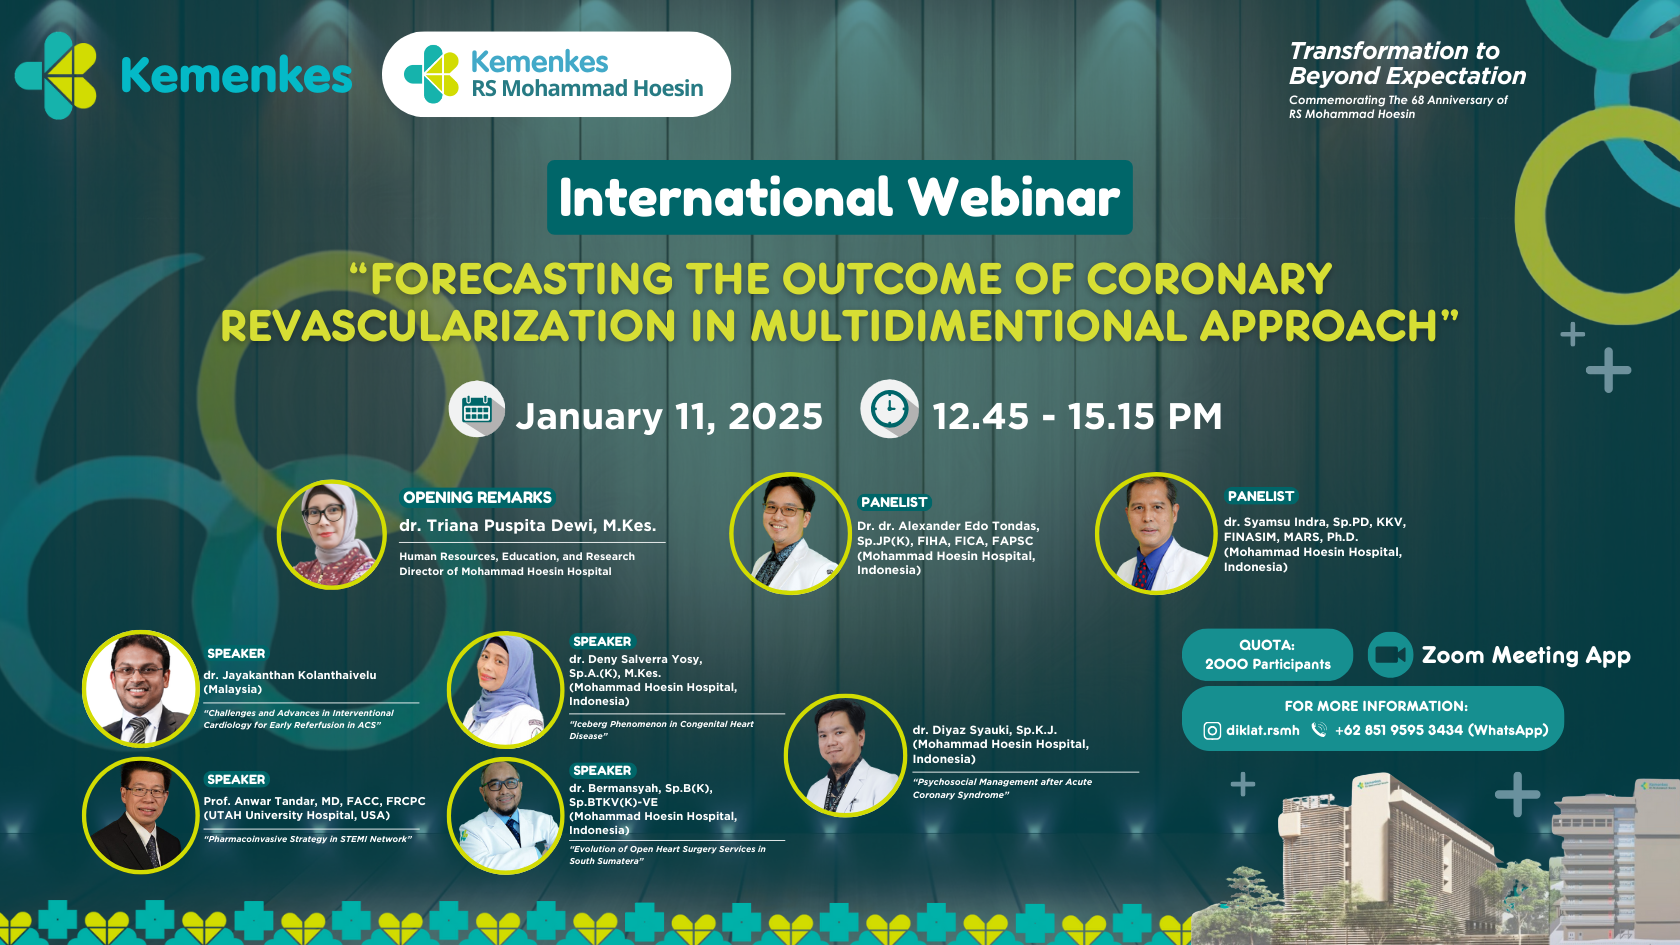Click the Zoom video camera icon
The height and width of the screenshot is (945, 1680).
pos(1390,655)
